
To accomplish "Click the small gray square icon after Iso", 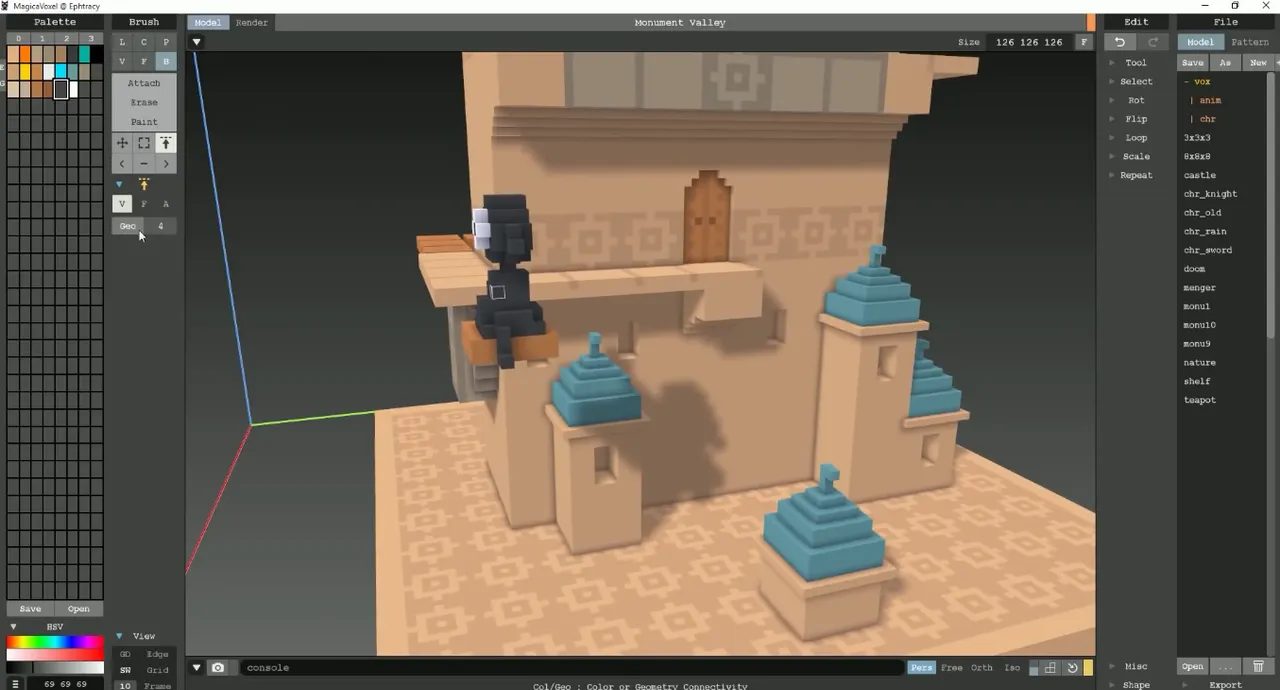I will (1034, 669).
